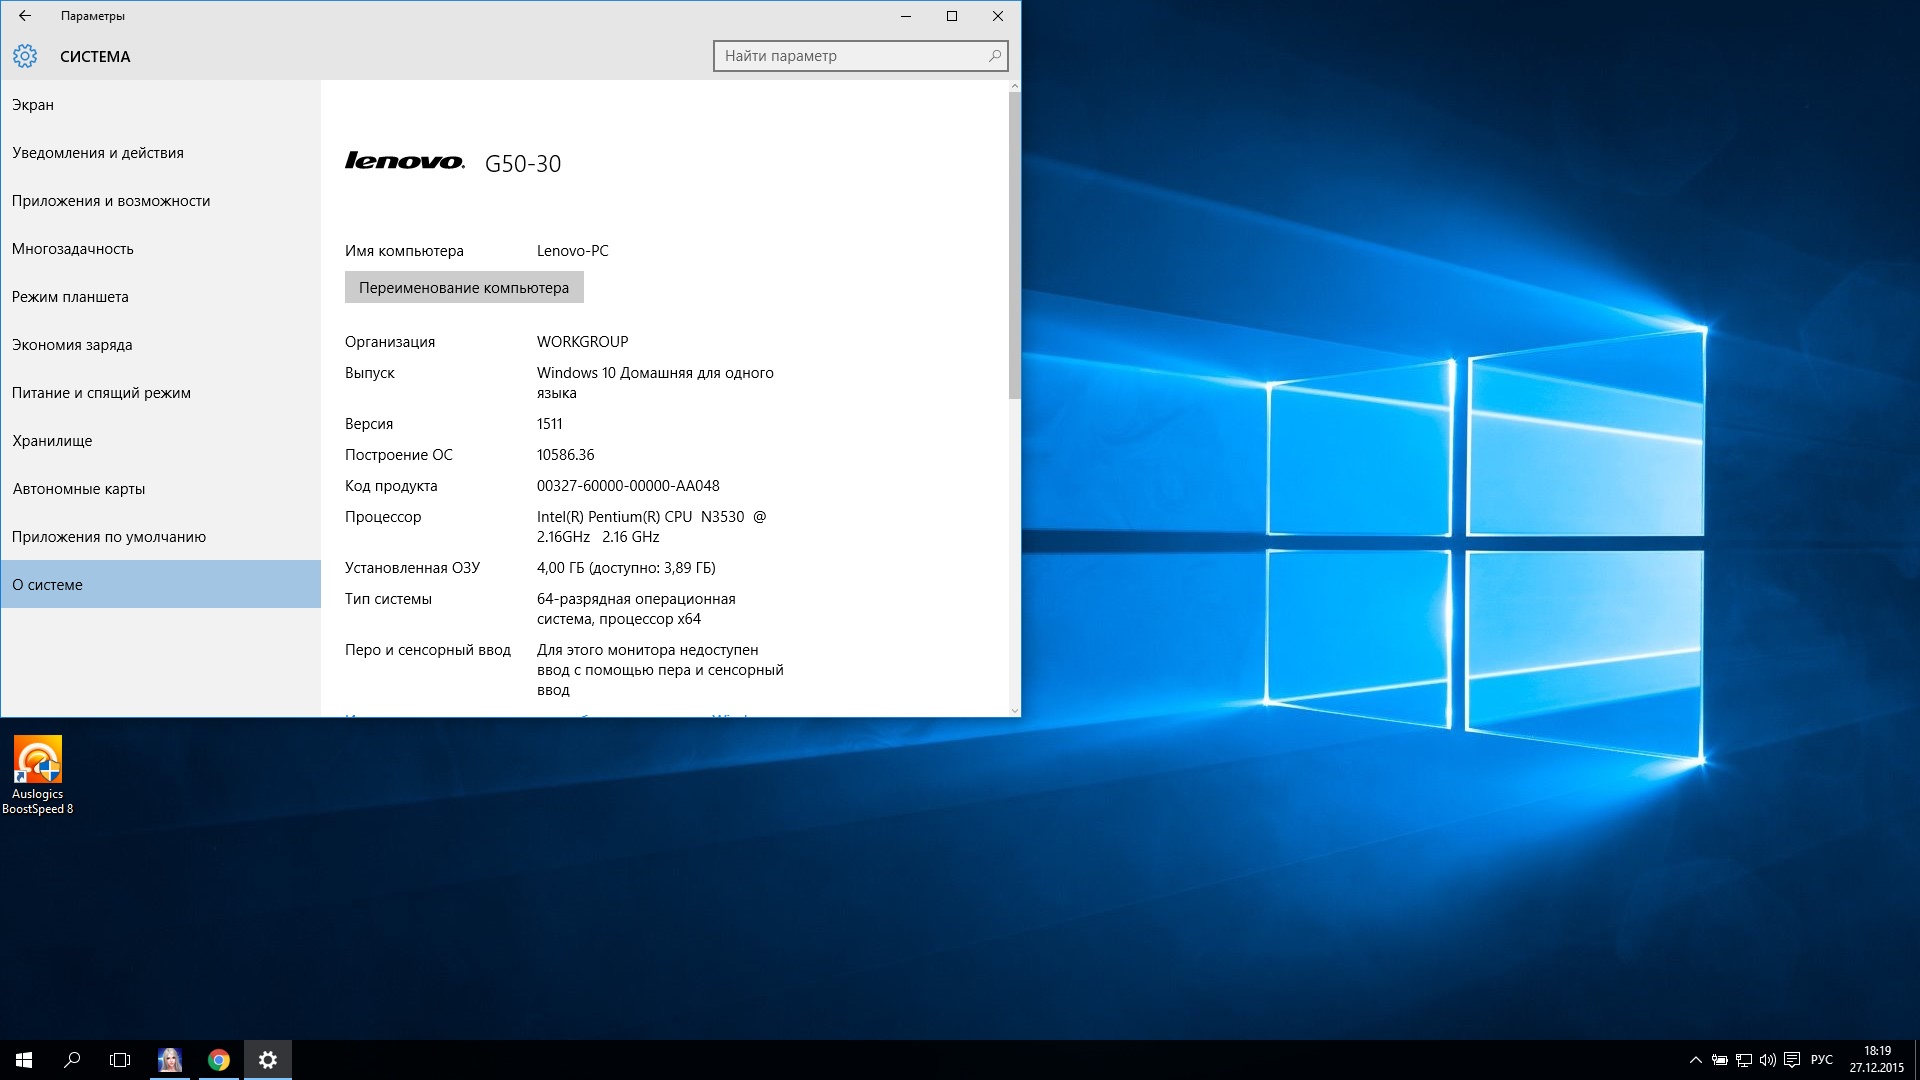
Task: Select Экономия заряда section
Action: pyautogui.click(x=161, y=345)
